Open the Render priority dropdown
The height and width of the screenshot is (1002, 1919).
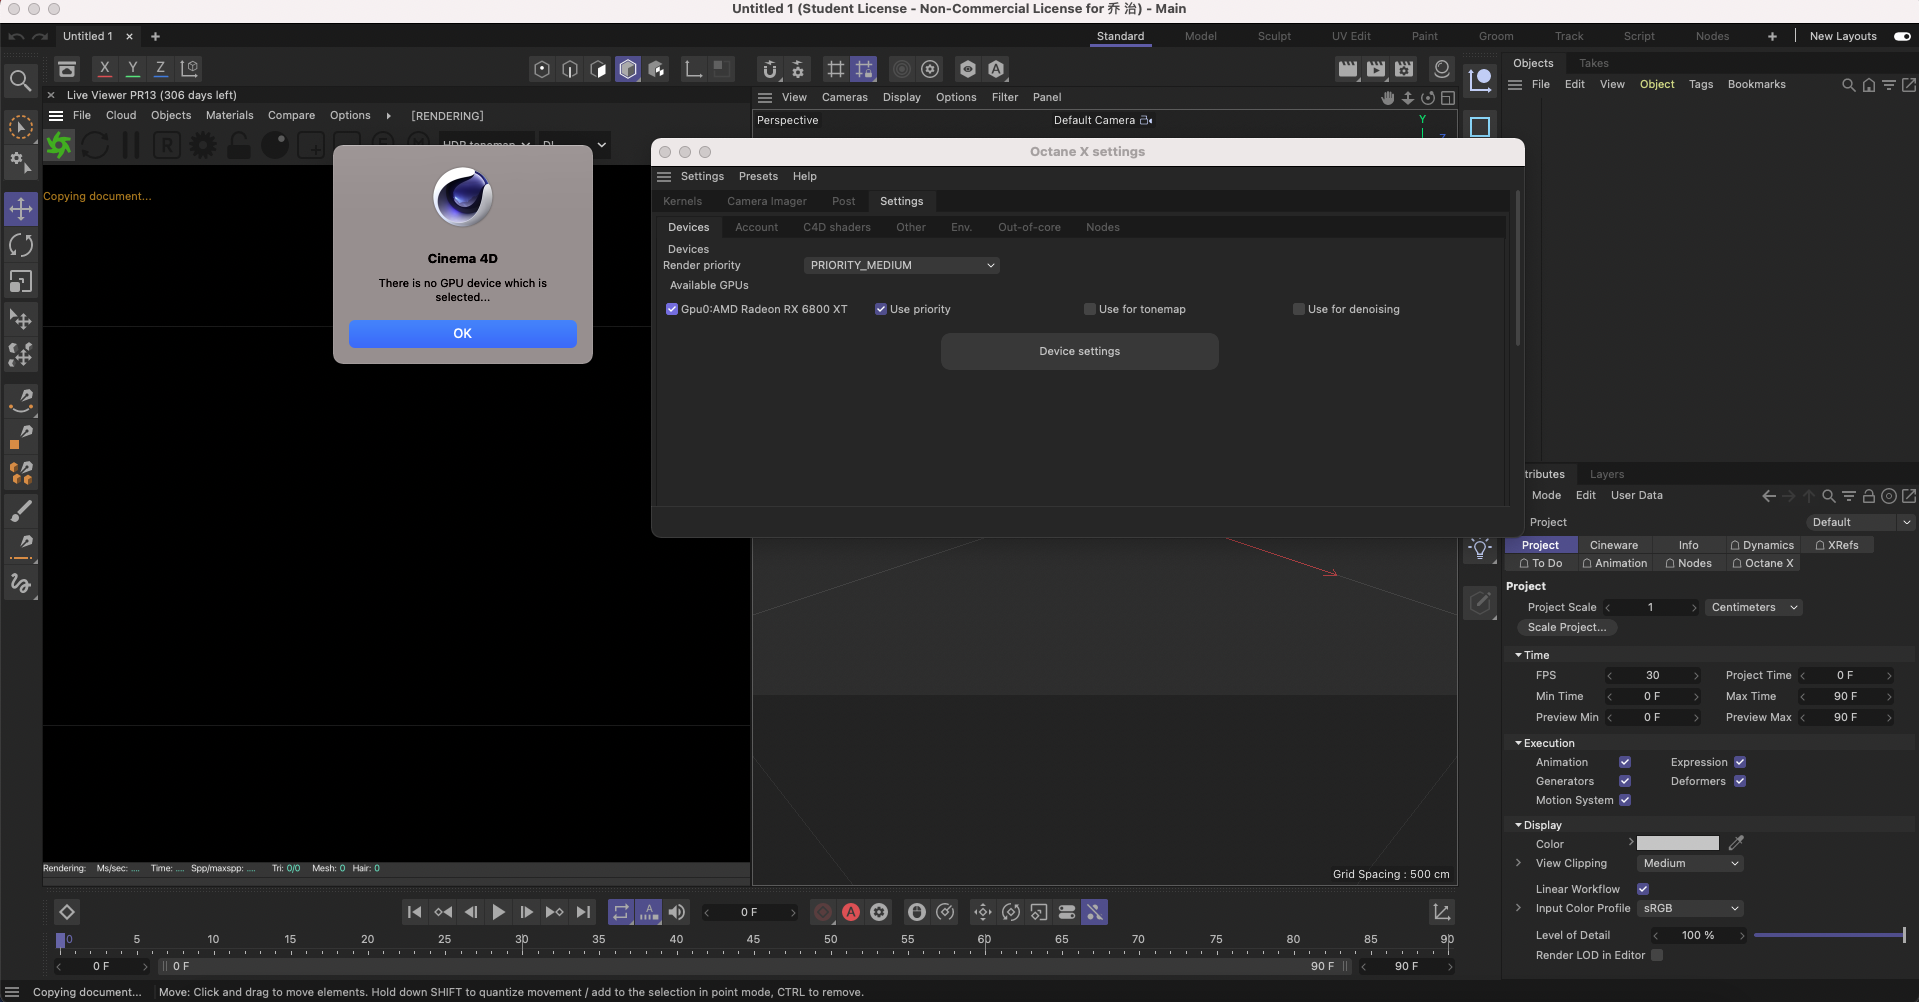[901, 265]
